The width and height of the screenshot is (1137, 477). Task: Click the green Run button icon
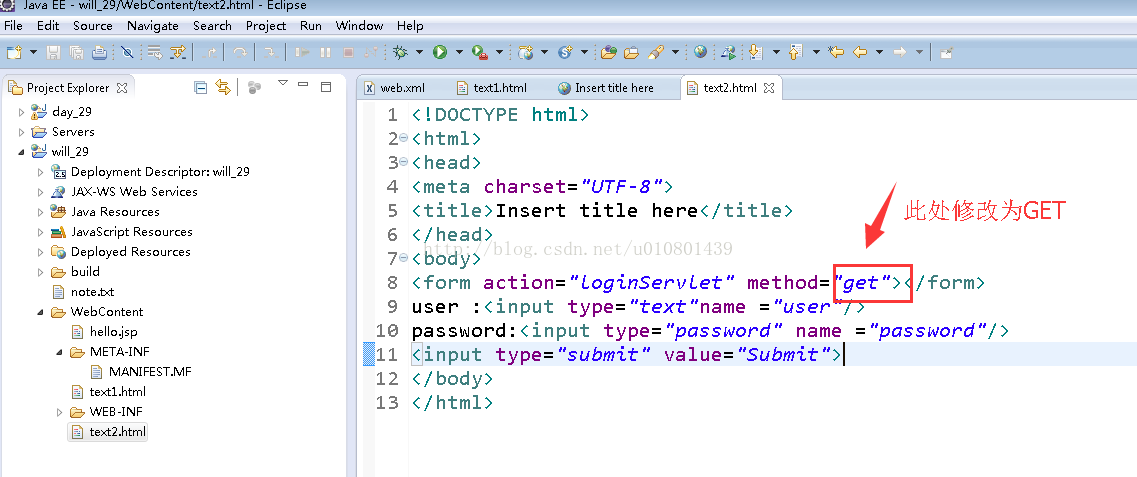pyautogui.click(x=439, y=52)
